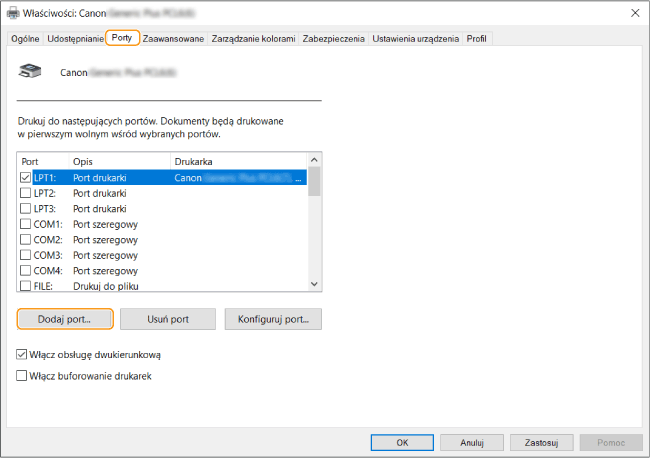Image resolution: width=650 pixels, height=458 pixels.
Task: Click the Canon printer icon below tabs
Action: [31, 72]
